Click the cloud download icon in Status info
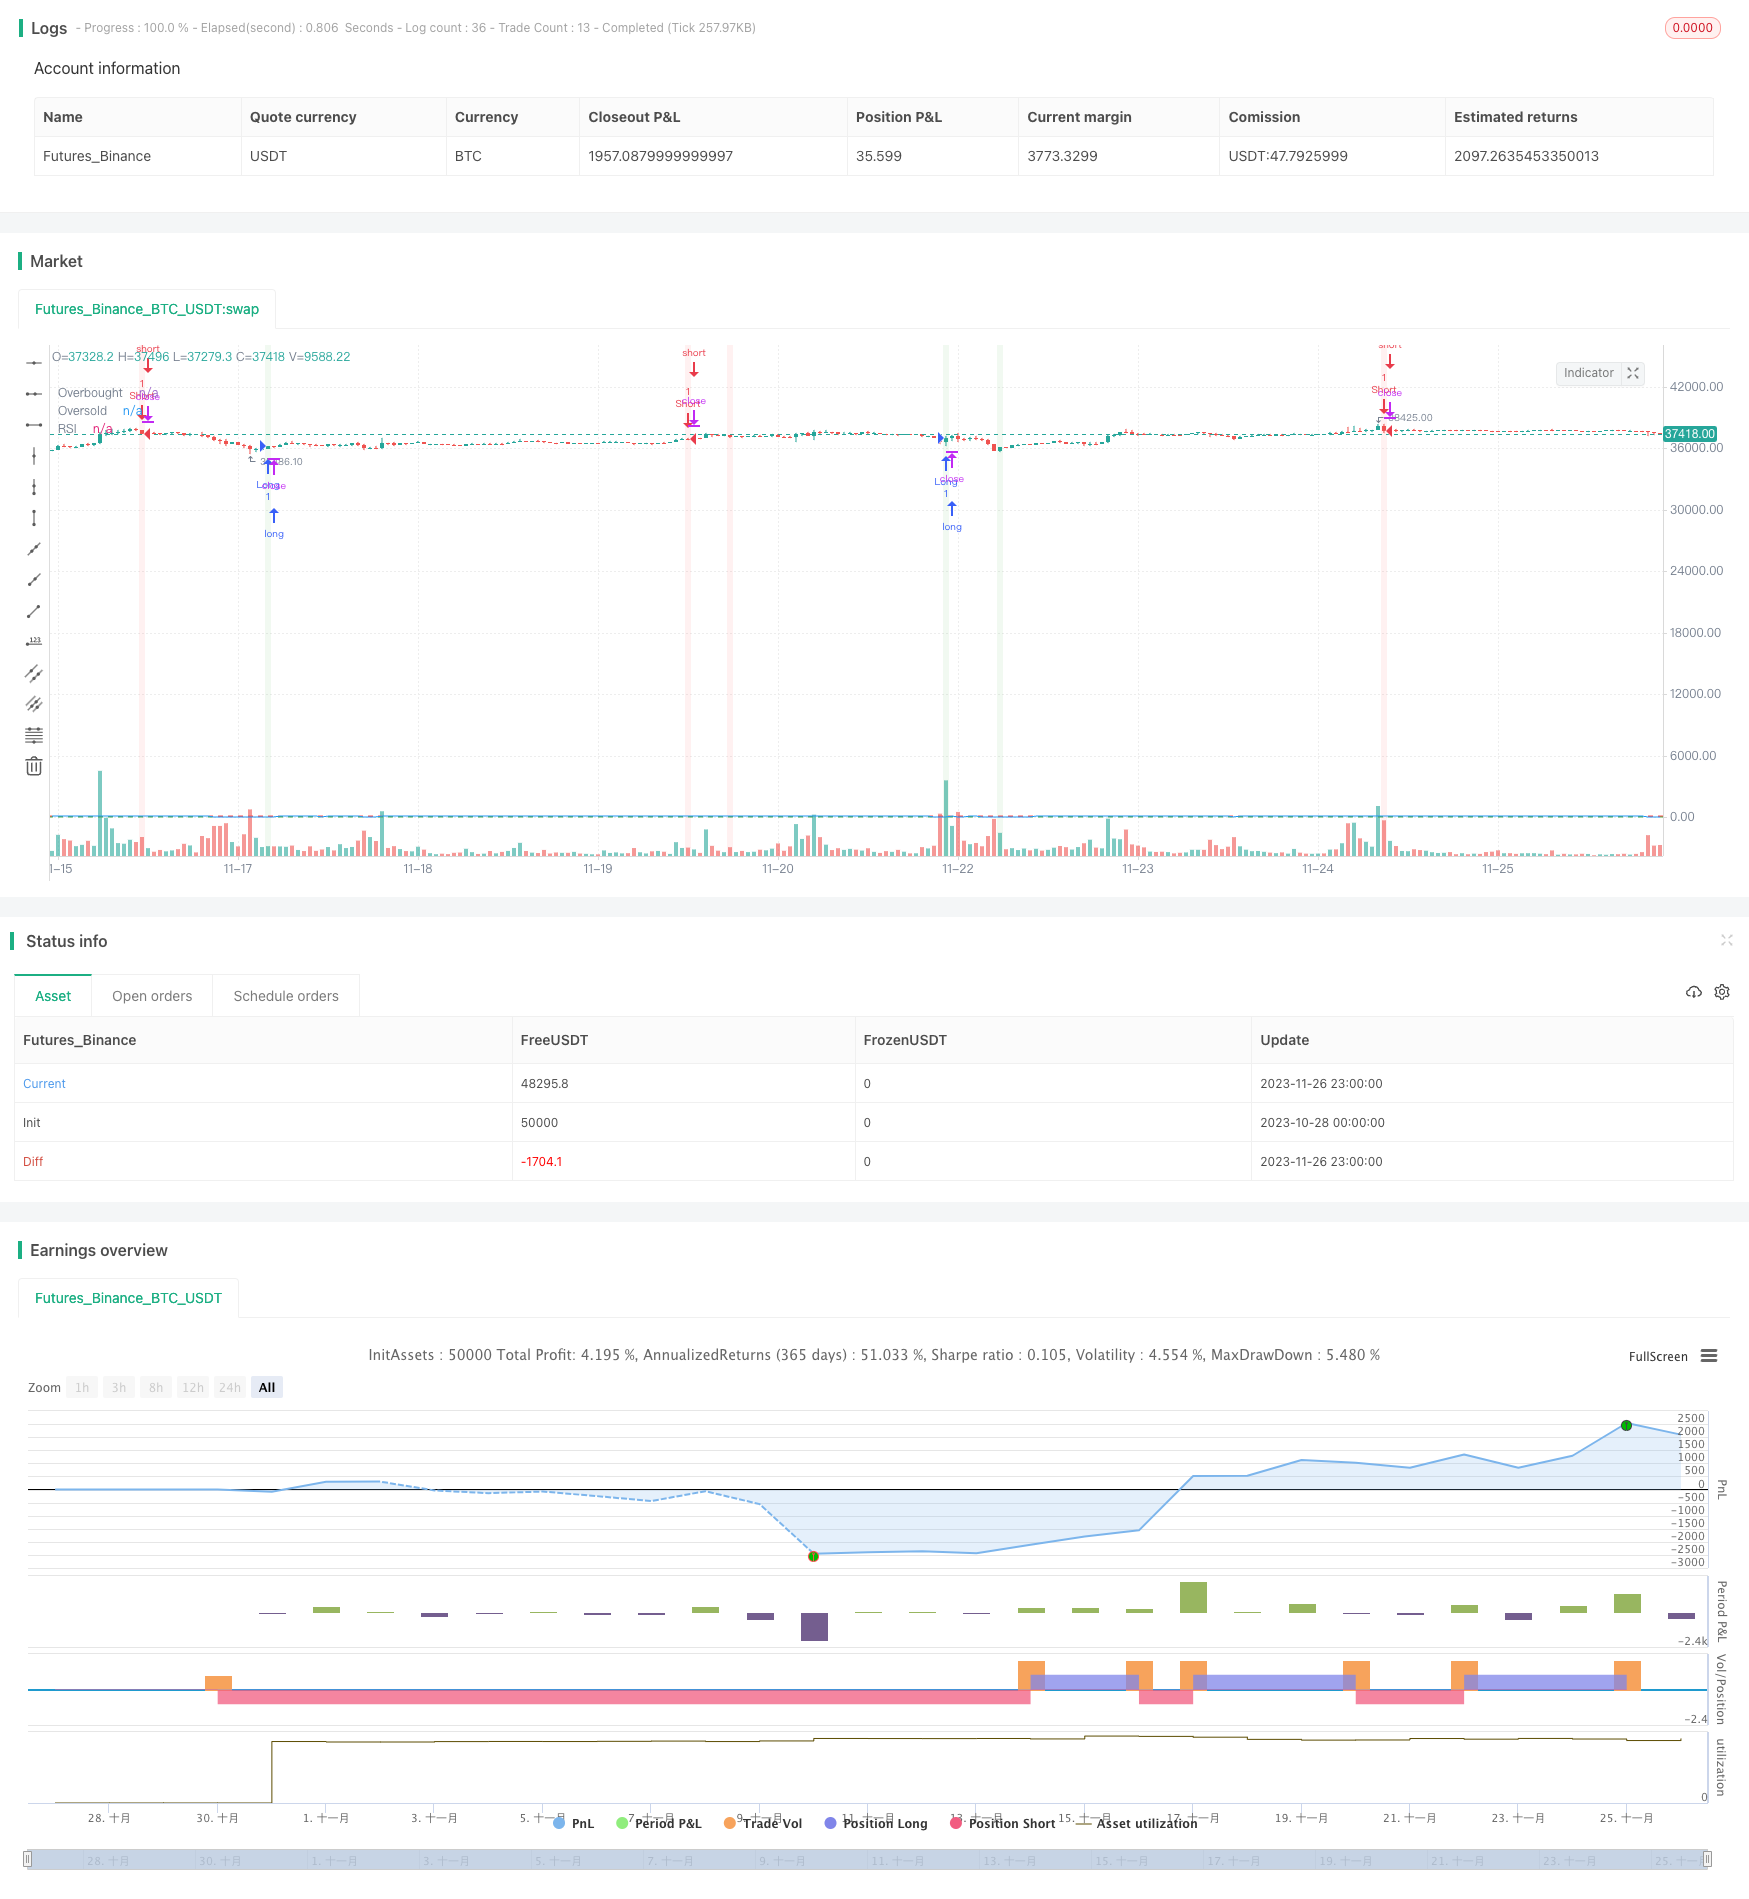Screen dimensions: 1749x1899 [1693, 992]
